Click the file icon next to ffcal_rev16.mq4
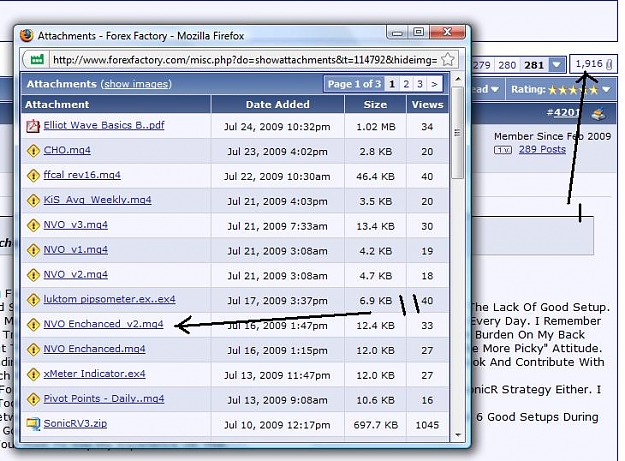Image resolution: width=625 pixels, height=461 pixels. (33, 176)
